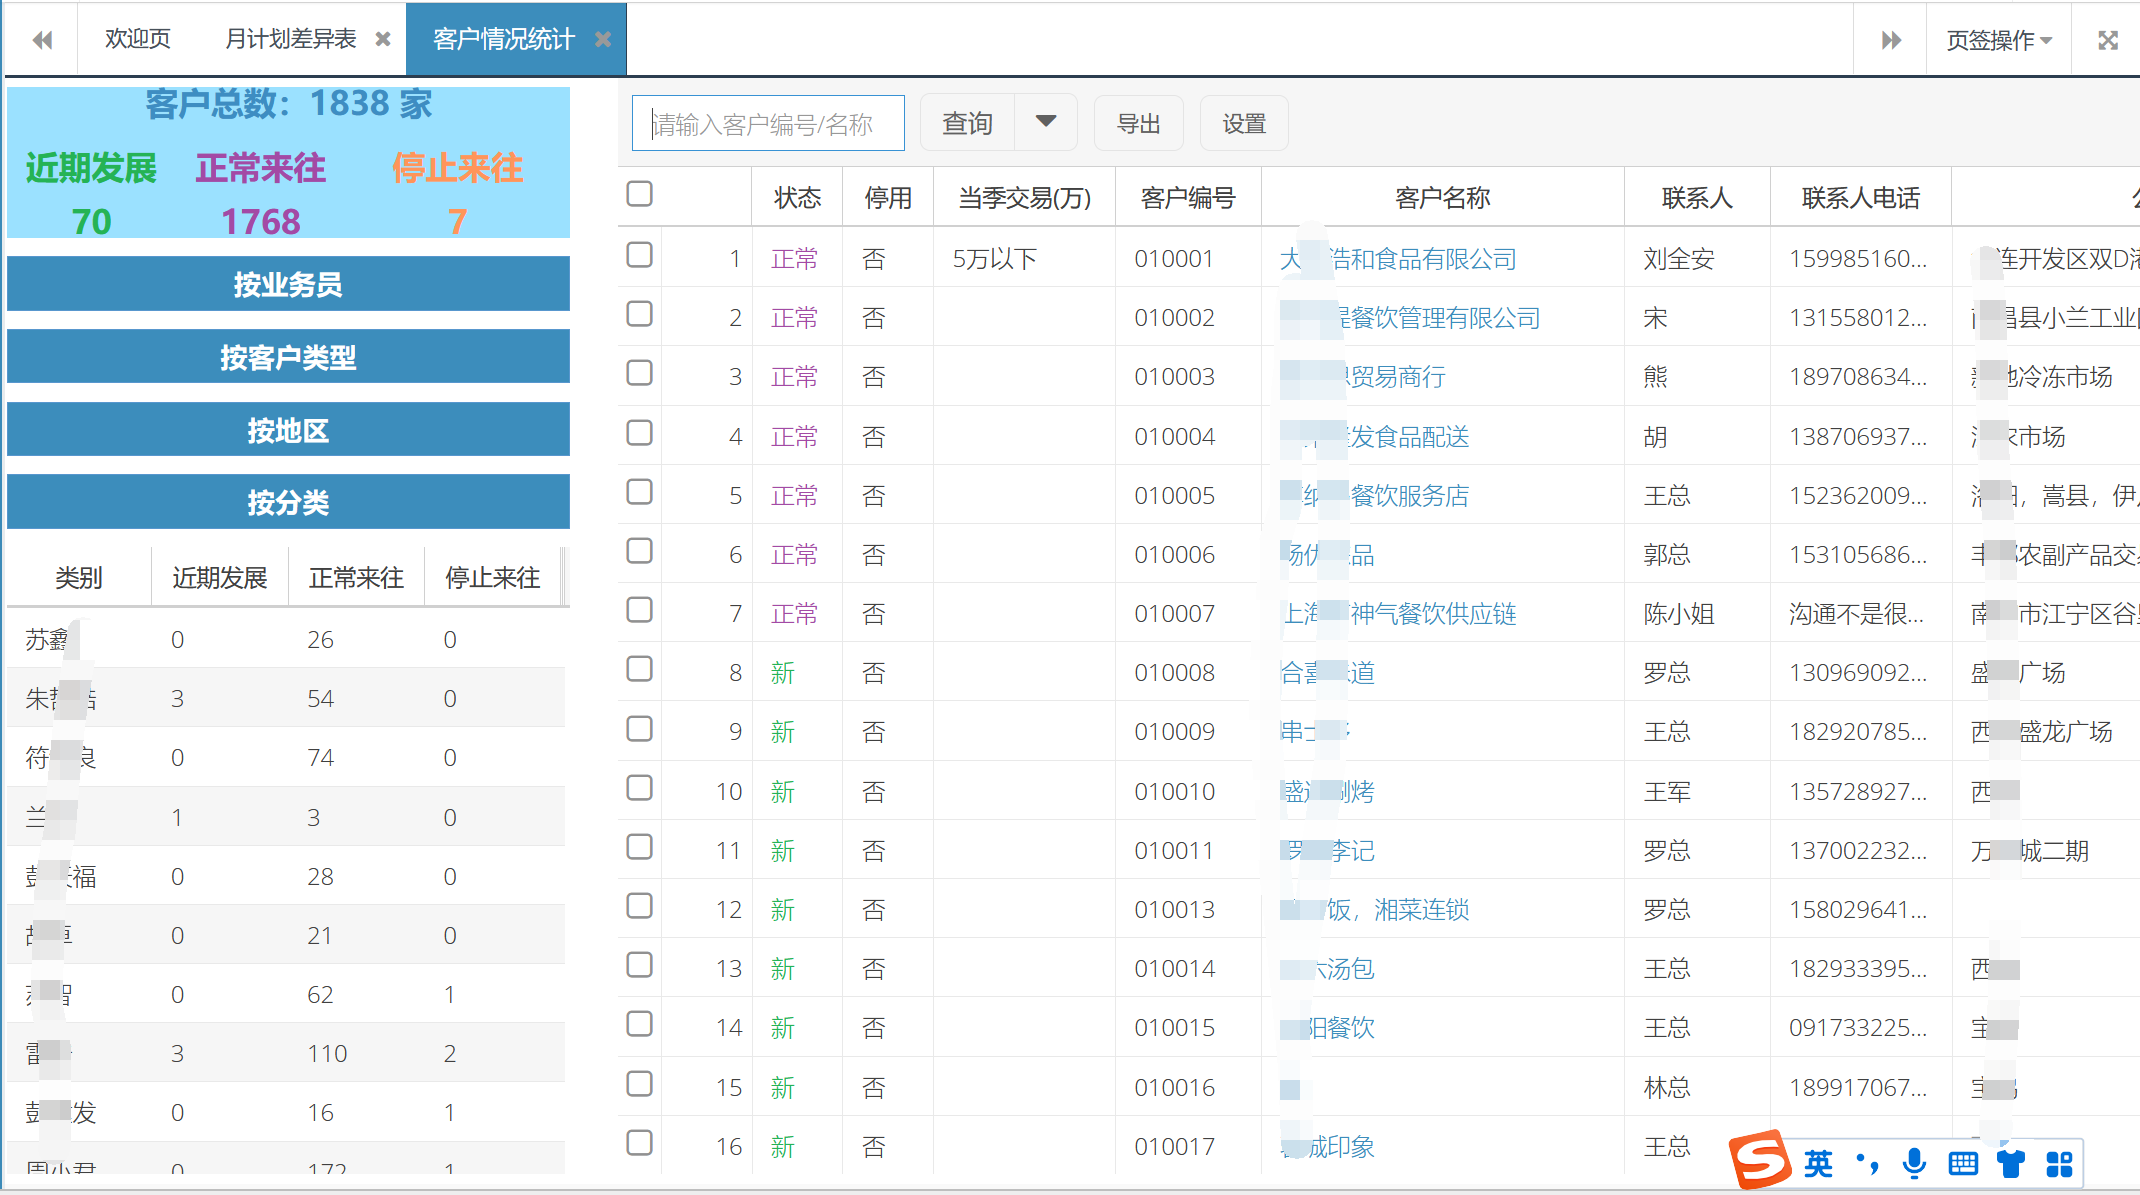Expand the 查询 dropdown arrow
Image resolution: width=2140 pixels, height=1195 pixels.
coord(1046,122)
